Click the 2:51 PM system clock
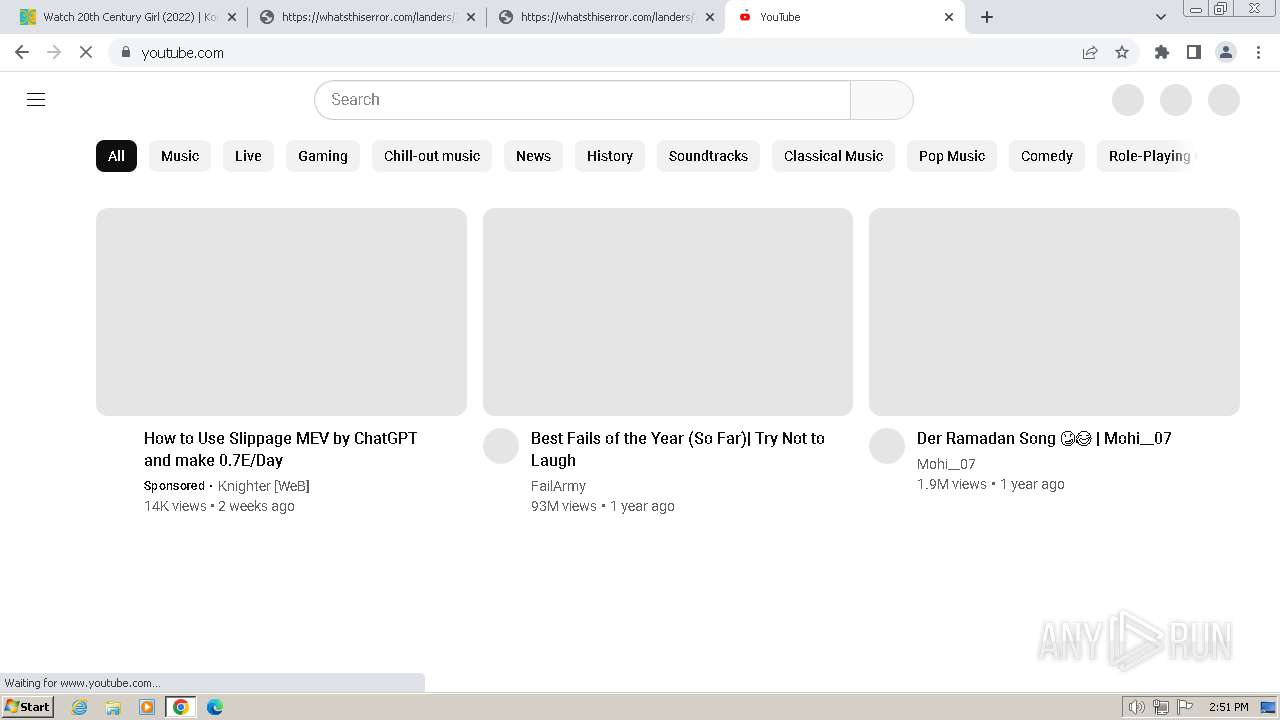 1228,707
